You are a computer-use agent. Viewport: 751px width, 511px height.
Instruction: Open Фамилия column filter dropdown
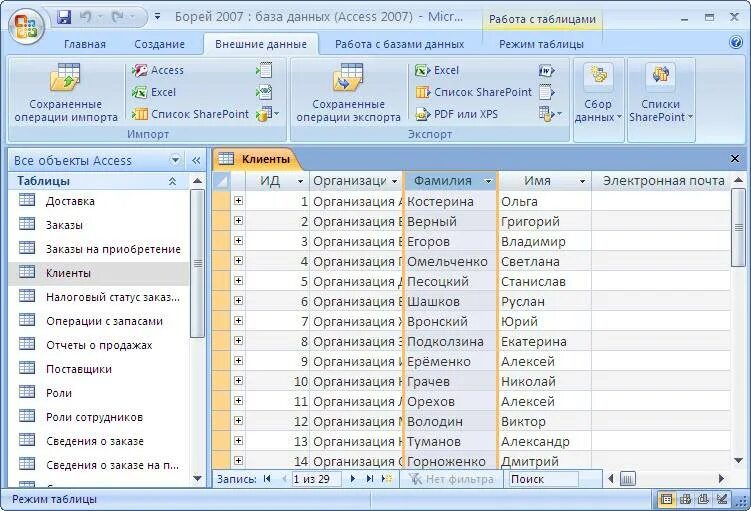(488, 181)
